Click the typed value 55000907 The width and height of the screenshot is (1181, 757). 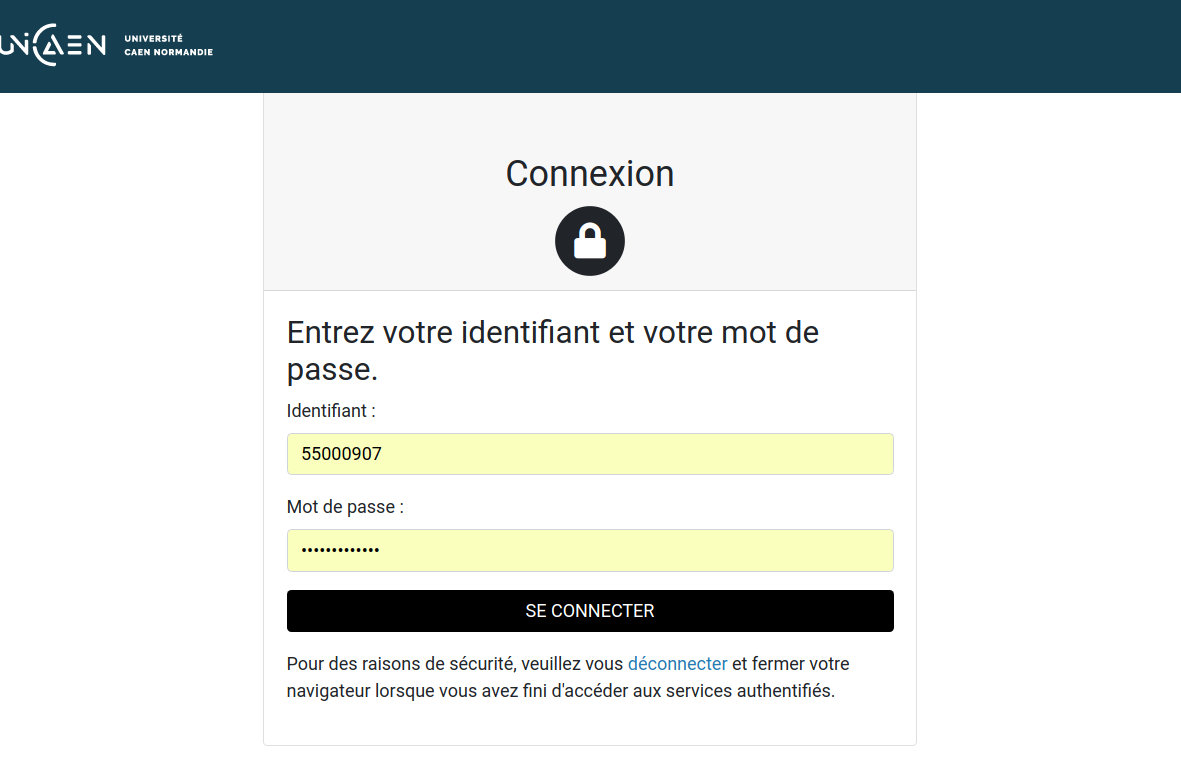pos(342,454)
